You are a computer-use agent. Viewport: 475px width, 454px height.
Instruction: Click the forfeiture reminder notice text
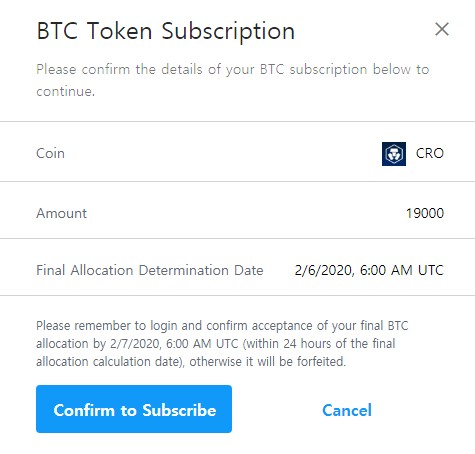point(222,344)
